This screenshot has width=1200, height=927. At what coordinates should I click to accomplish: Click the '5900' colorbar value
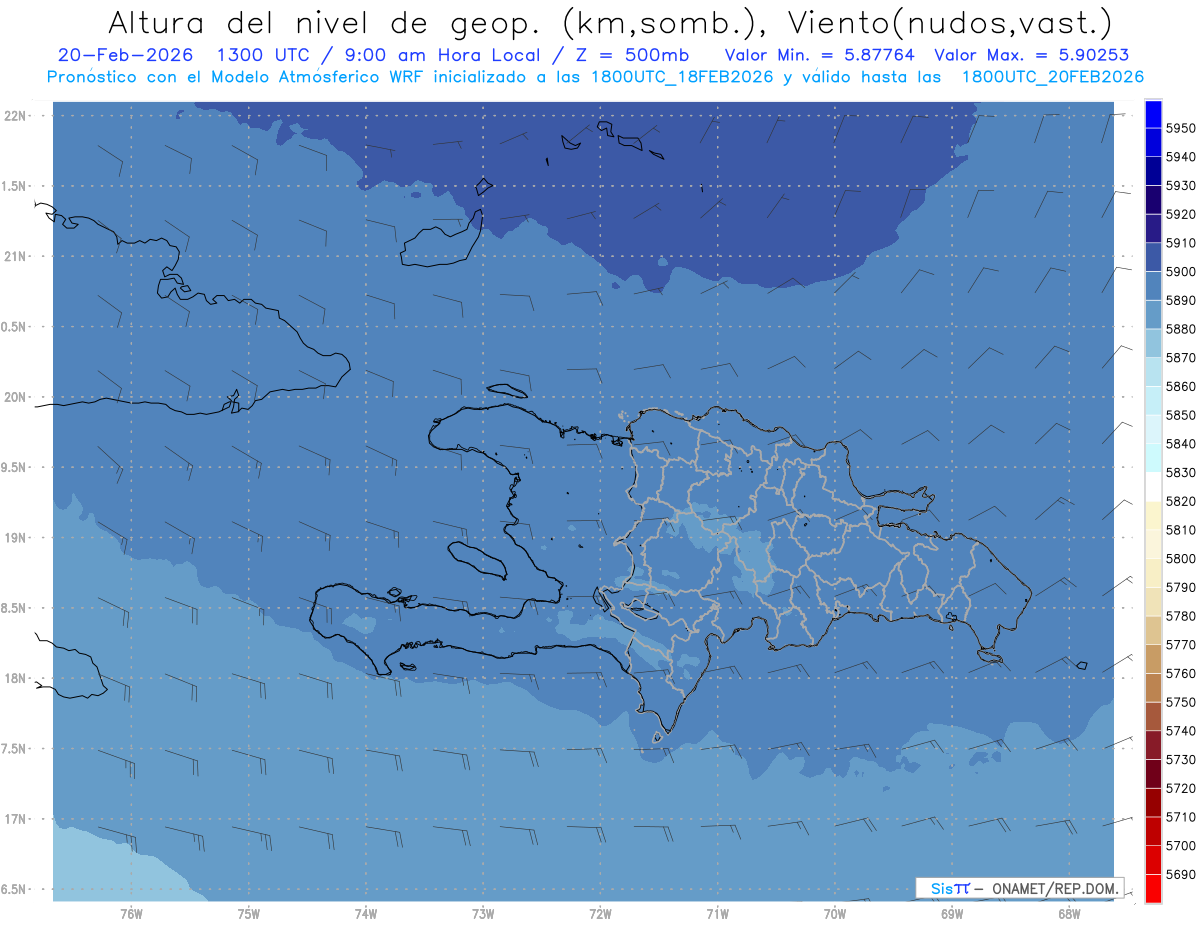(x=1181, y=272)
